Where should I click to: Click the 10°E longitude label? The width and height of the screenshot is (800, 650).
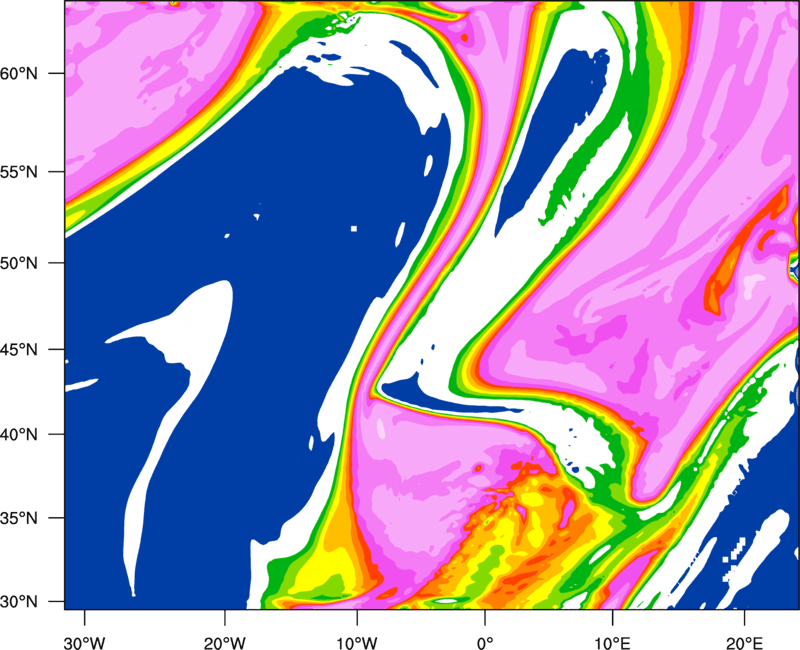(x=612, y=643)
